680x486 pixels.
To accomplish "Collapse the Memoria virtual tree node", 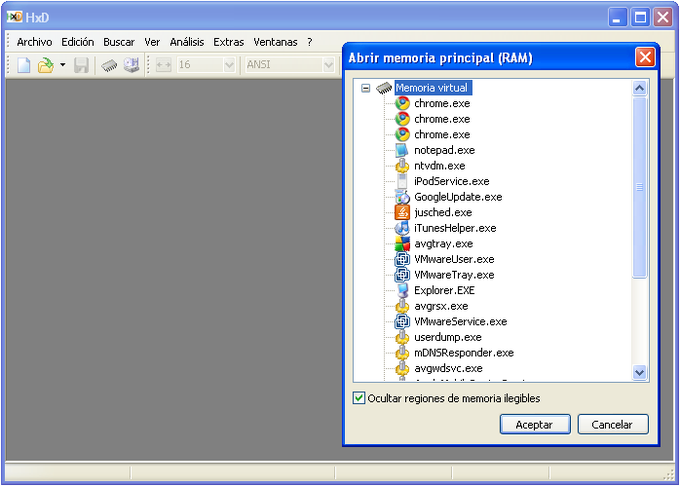I will click(366, 88).
